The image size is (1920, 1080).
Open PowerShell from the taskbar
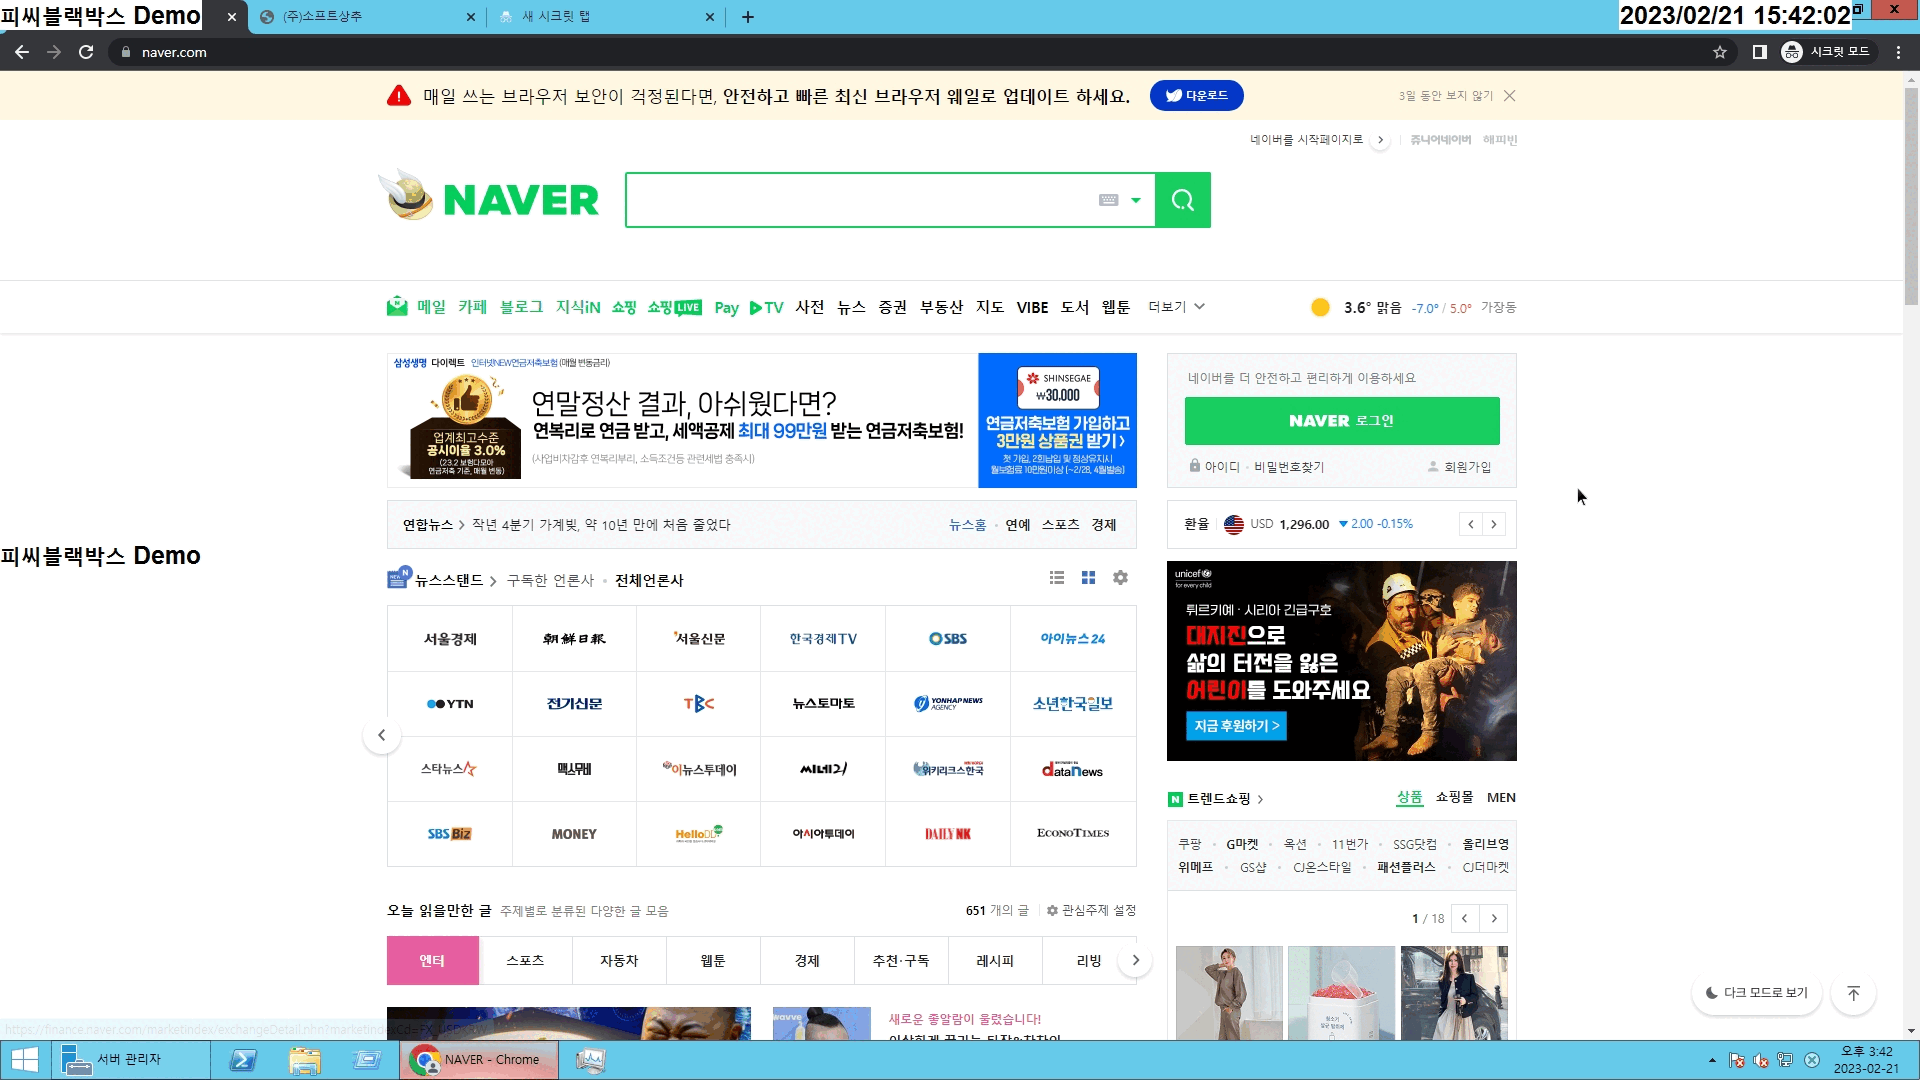pyautogui.click(x=243, y=1060)
